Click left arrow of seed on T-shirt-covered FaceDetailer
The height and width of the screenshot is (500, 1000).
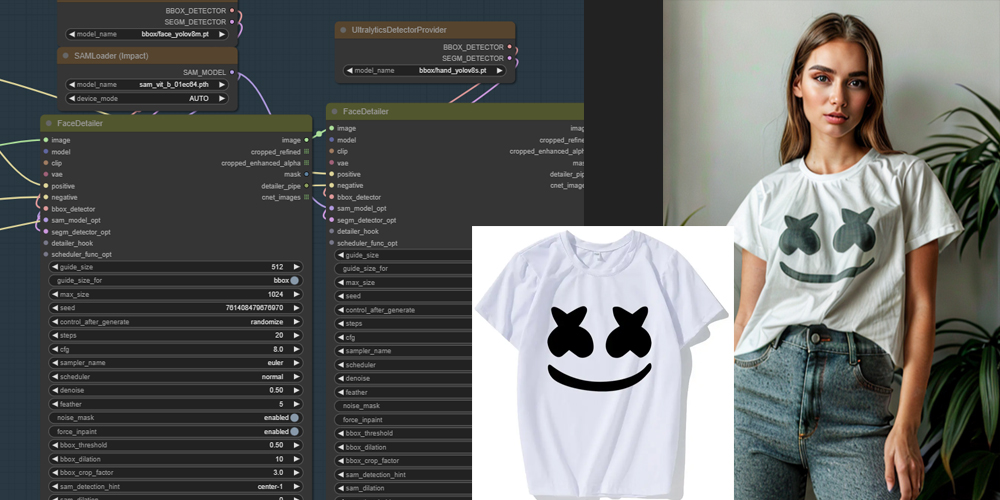341,296
